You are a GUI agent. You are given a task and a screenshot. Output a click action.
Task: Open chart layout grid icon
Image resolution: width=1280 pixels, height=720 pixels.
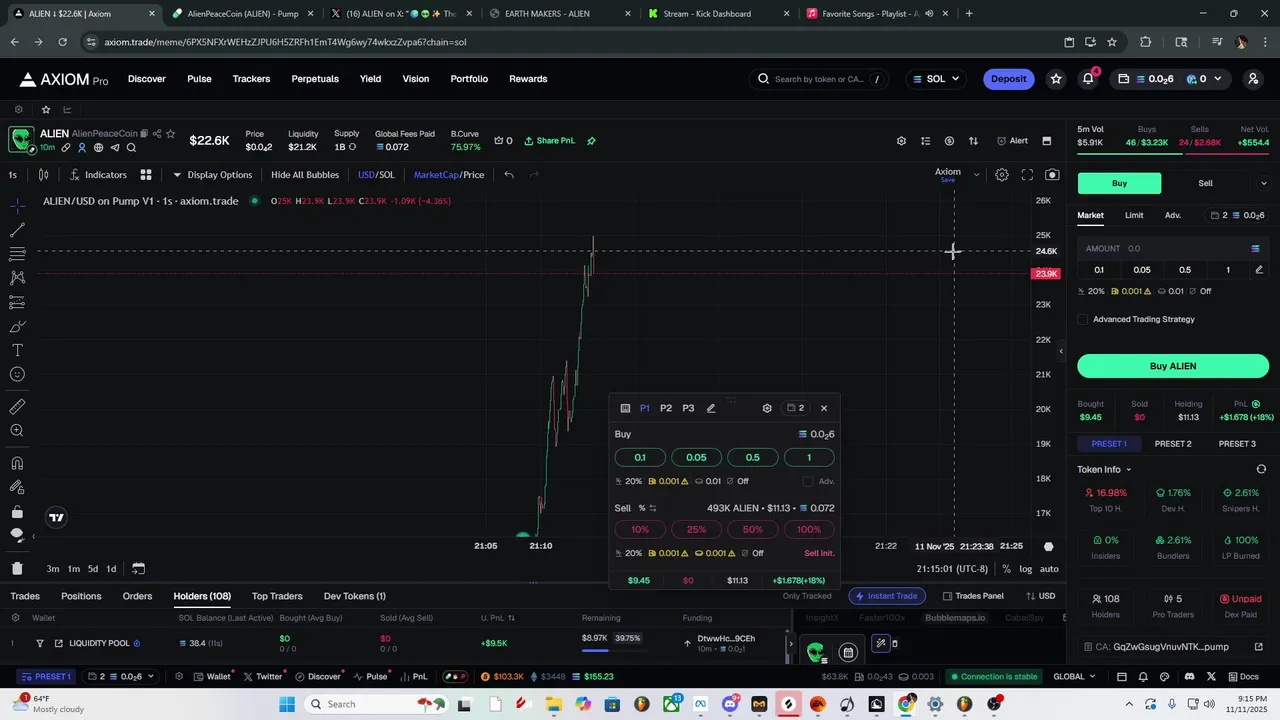(146, 175)
